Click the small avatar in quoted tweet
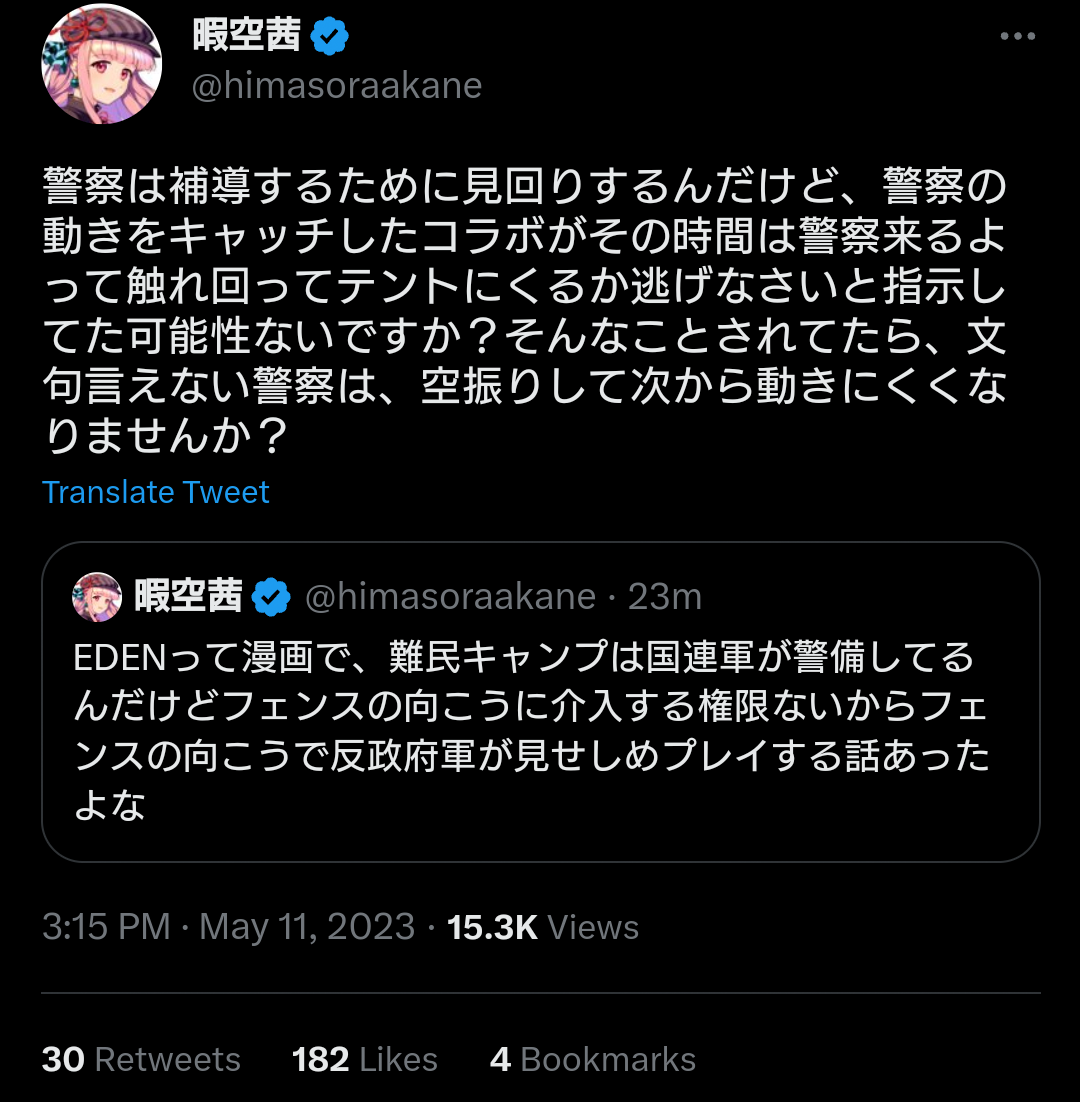Screen dimensions: 1080x1102 [97, 598]
